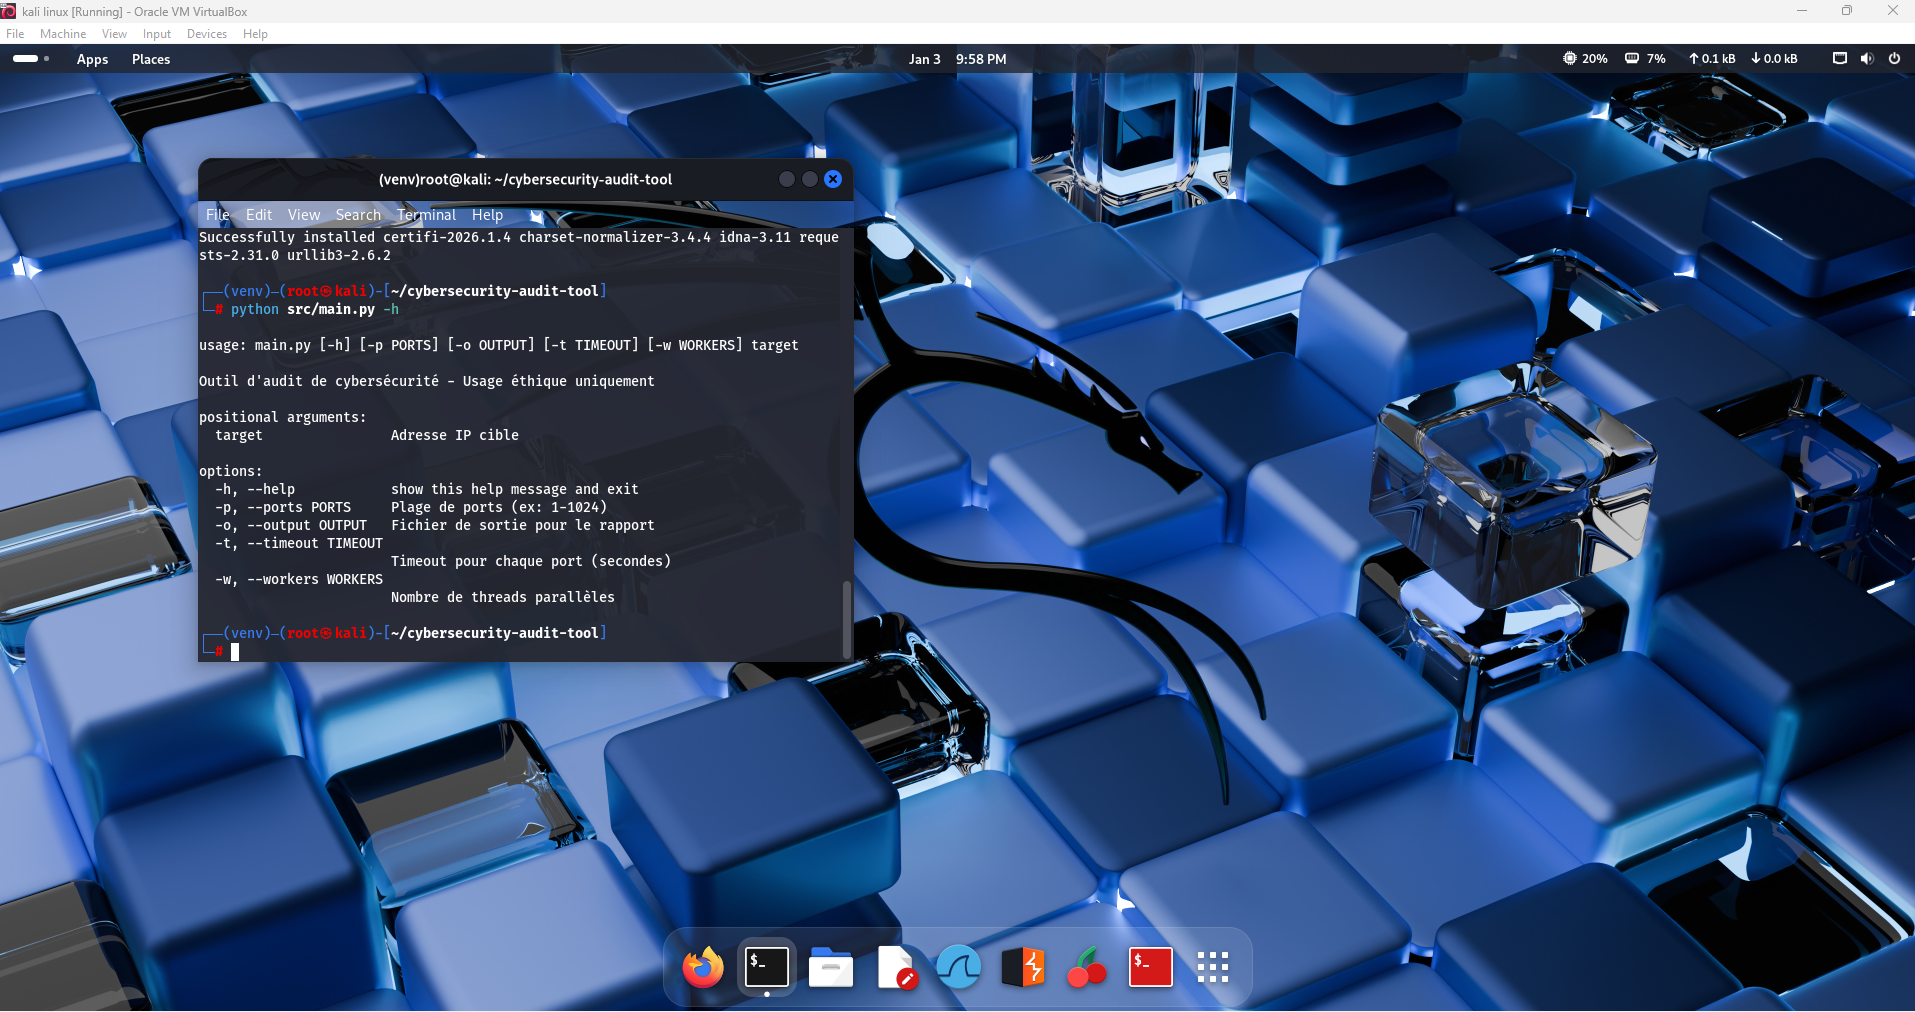Open the Terminal menu in the terminal window
The width and height of the screenshot is (1915, 1012).
click(x=426, y=215)
